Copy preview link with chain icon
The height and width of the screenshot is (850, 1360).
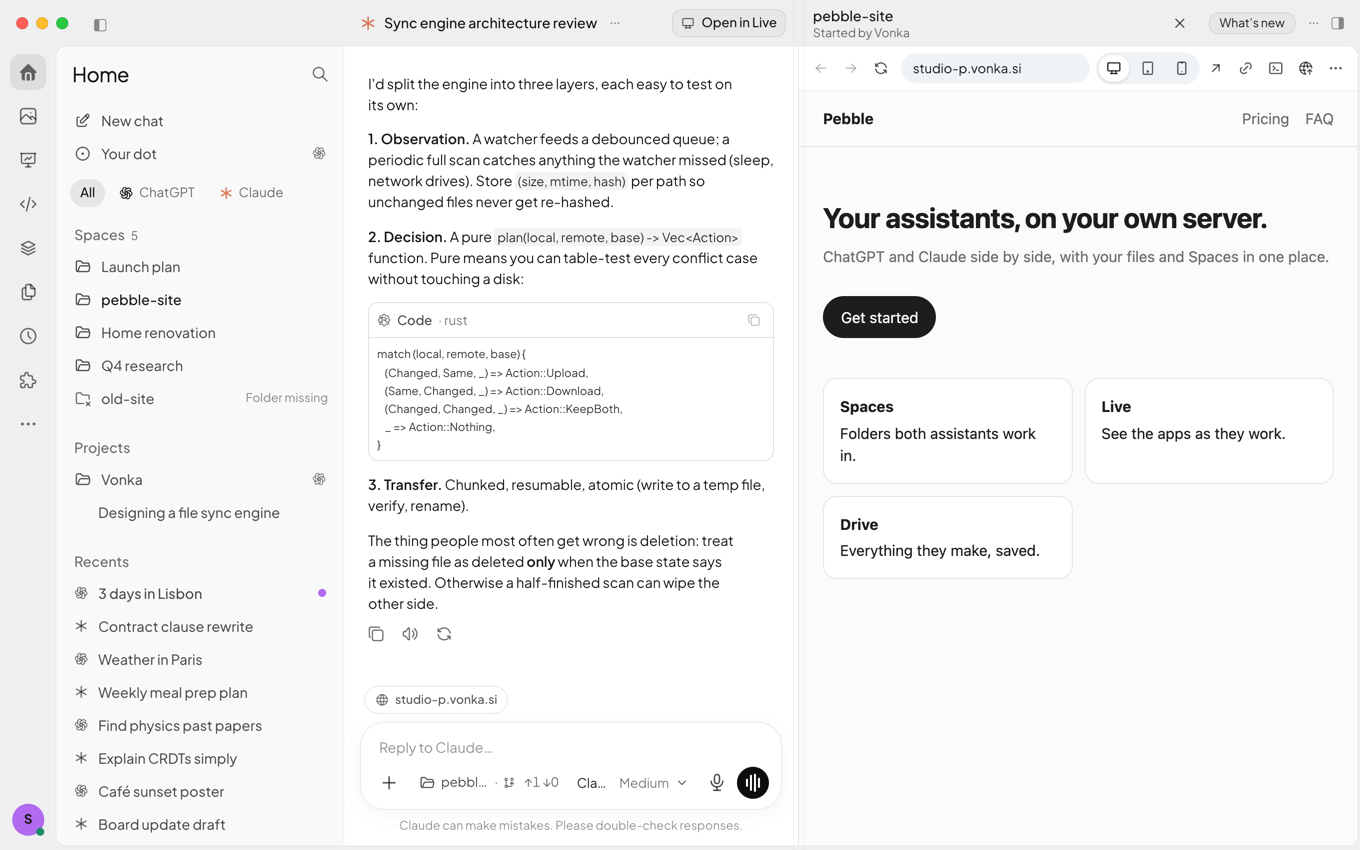(x=1246, y=68)
